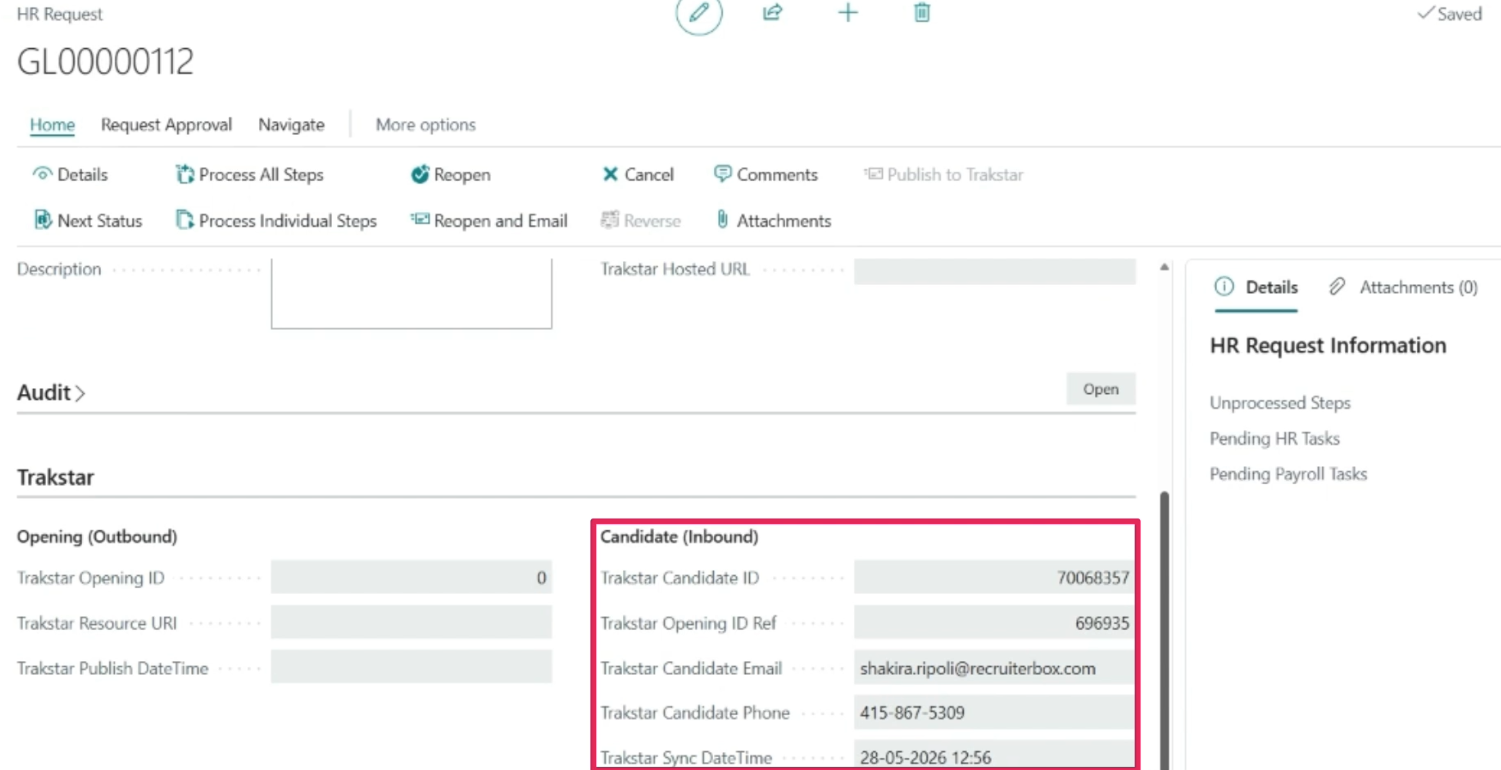Expand the Audit section header
The image size is (1501, 770).
coord(51,393)
